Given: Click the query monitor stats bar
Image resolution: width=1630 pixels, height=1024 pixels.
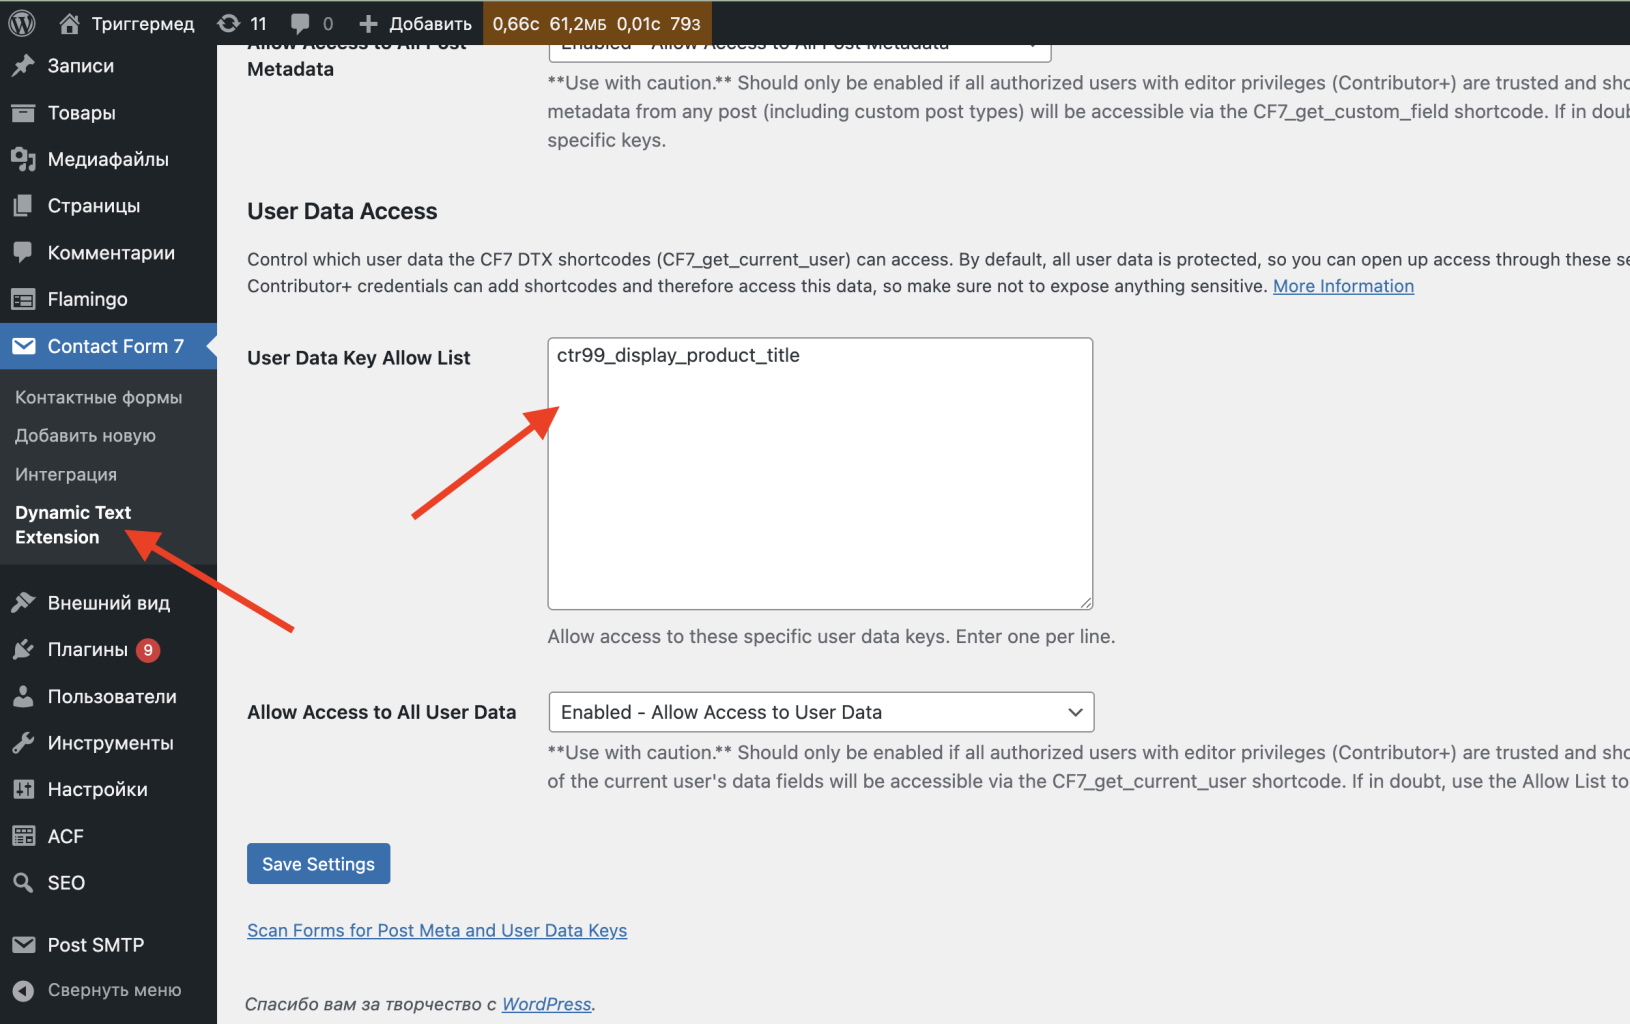Looking at the screenshot, I should [597, 23].
